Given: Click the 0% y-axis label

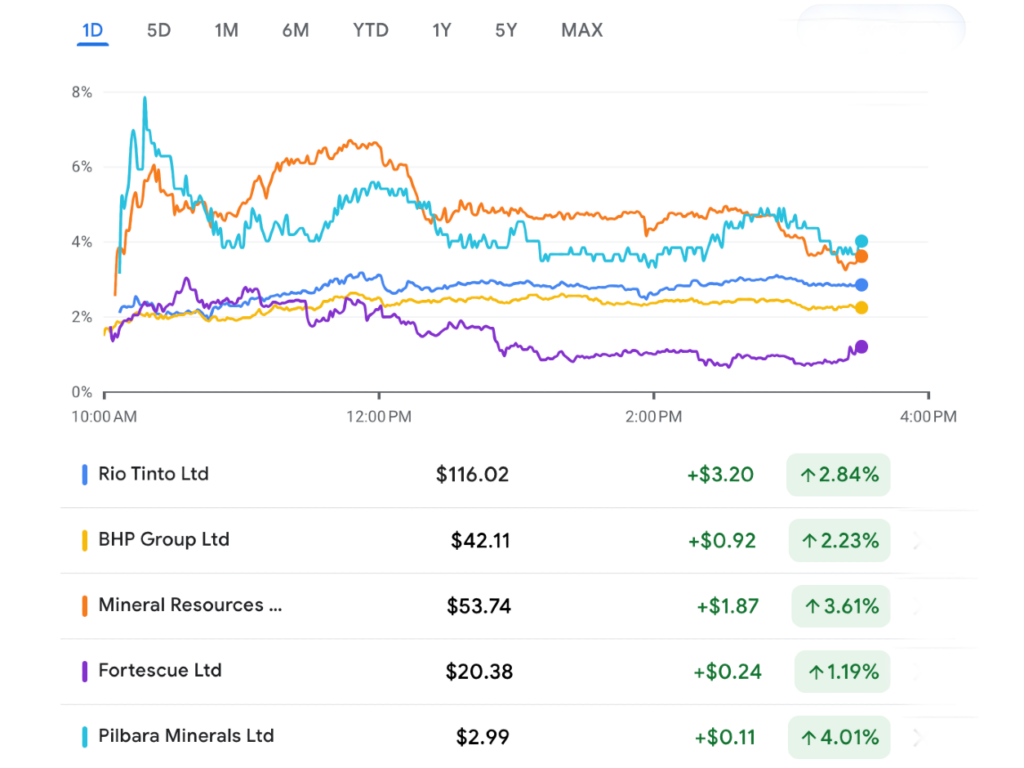Looking at the screenshot, I should [82, 392].
